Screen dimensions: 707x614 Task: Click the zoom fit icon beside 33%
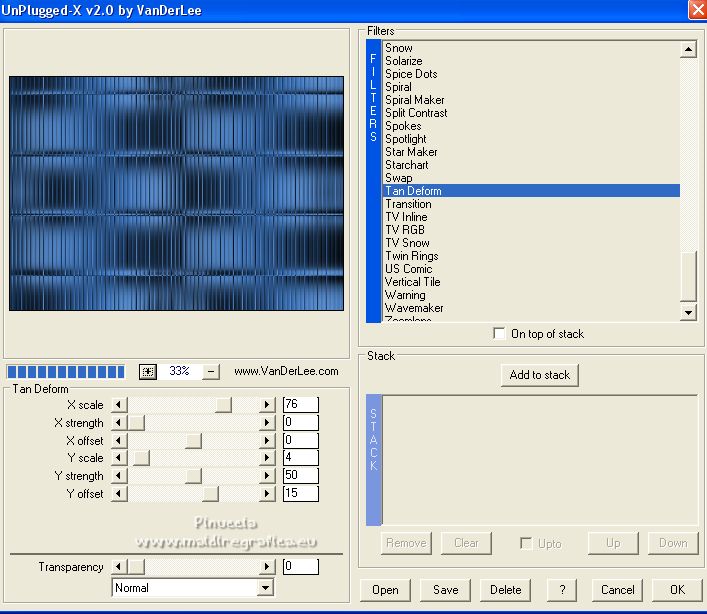coord(148,371)
